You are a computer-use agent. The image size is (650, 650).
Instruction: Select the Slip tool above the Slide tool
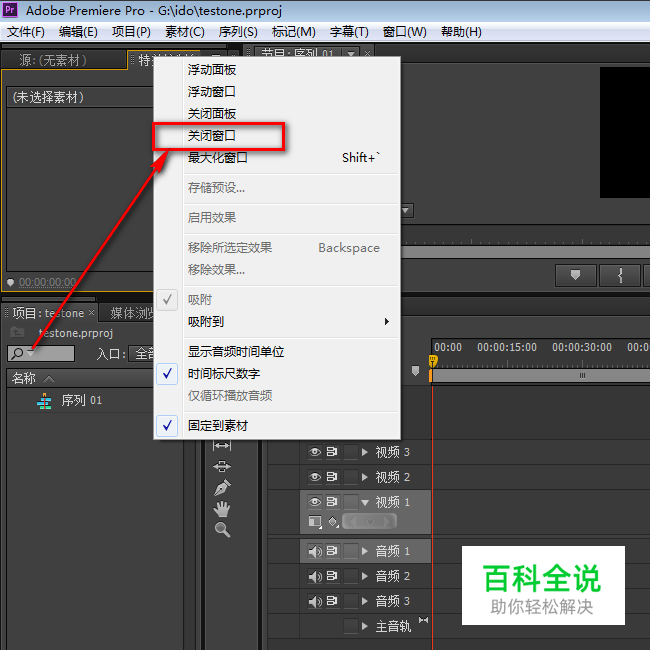click(x=222, y=446)
